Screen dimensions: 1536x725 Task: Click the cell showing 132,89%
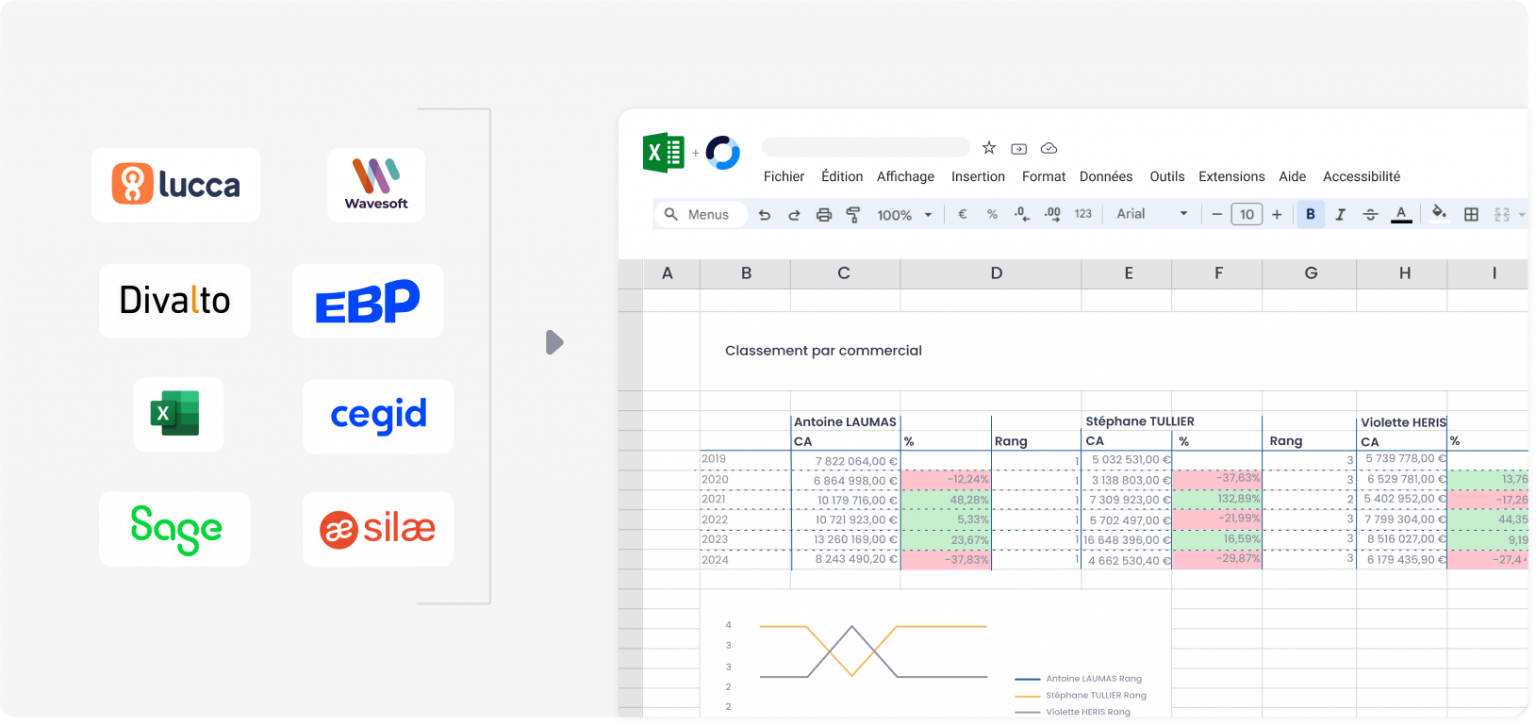click(1217, 499)
